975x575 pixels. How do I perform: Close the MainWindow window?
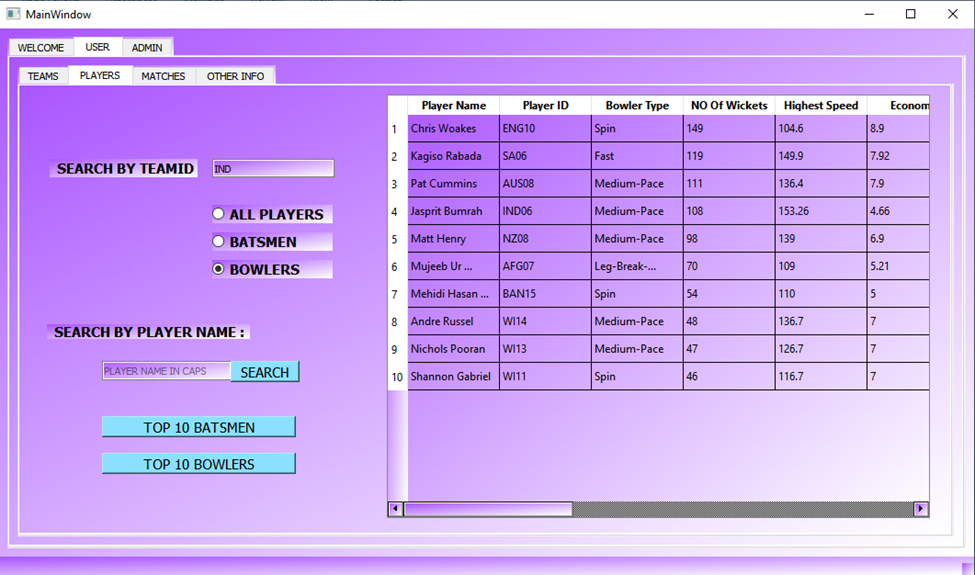953,14
